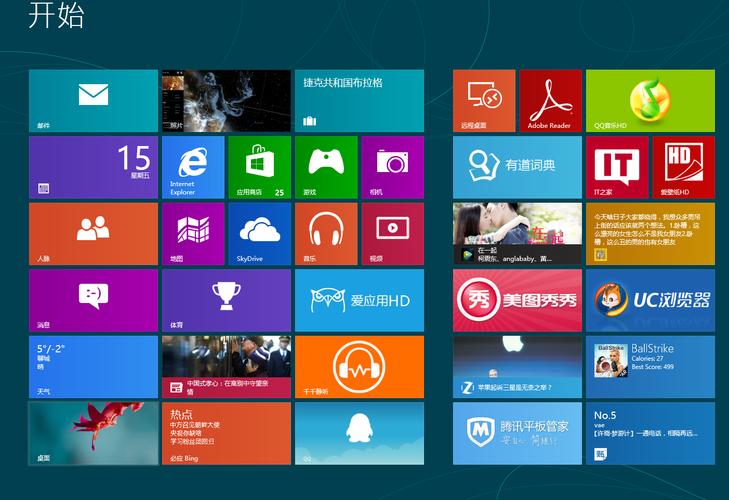This screenshot has height=500, width=729.
Task: Open the Sports tile with trophy icon
Action: tap(226, 299)
